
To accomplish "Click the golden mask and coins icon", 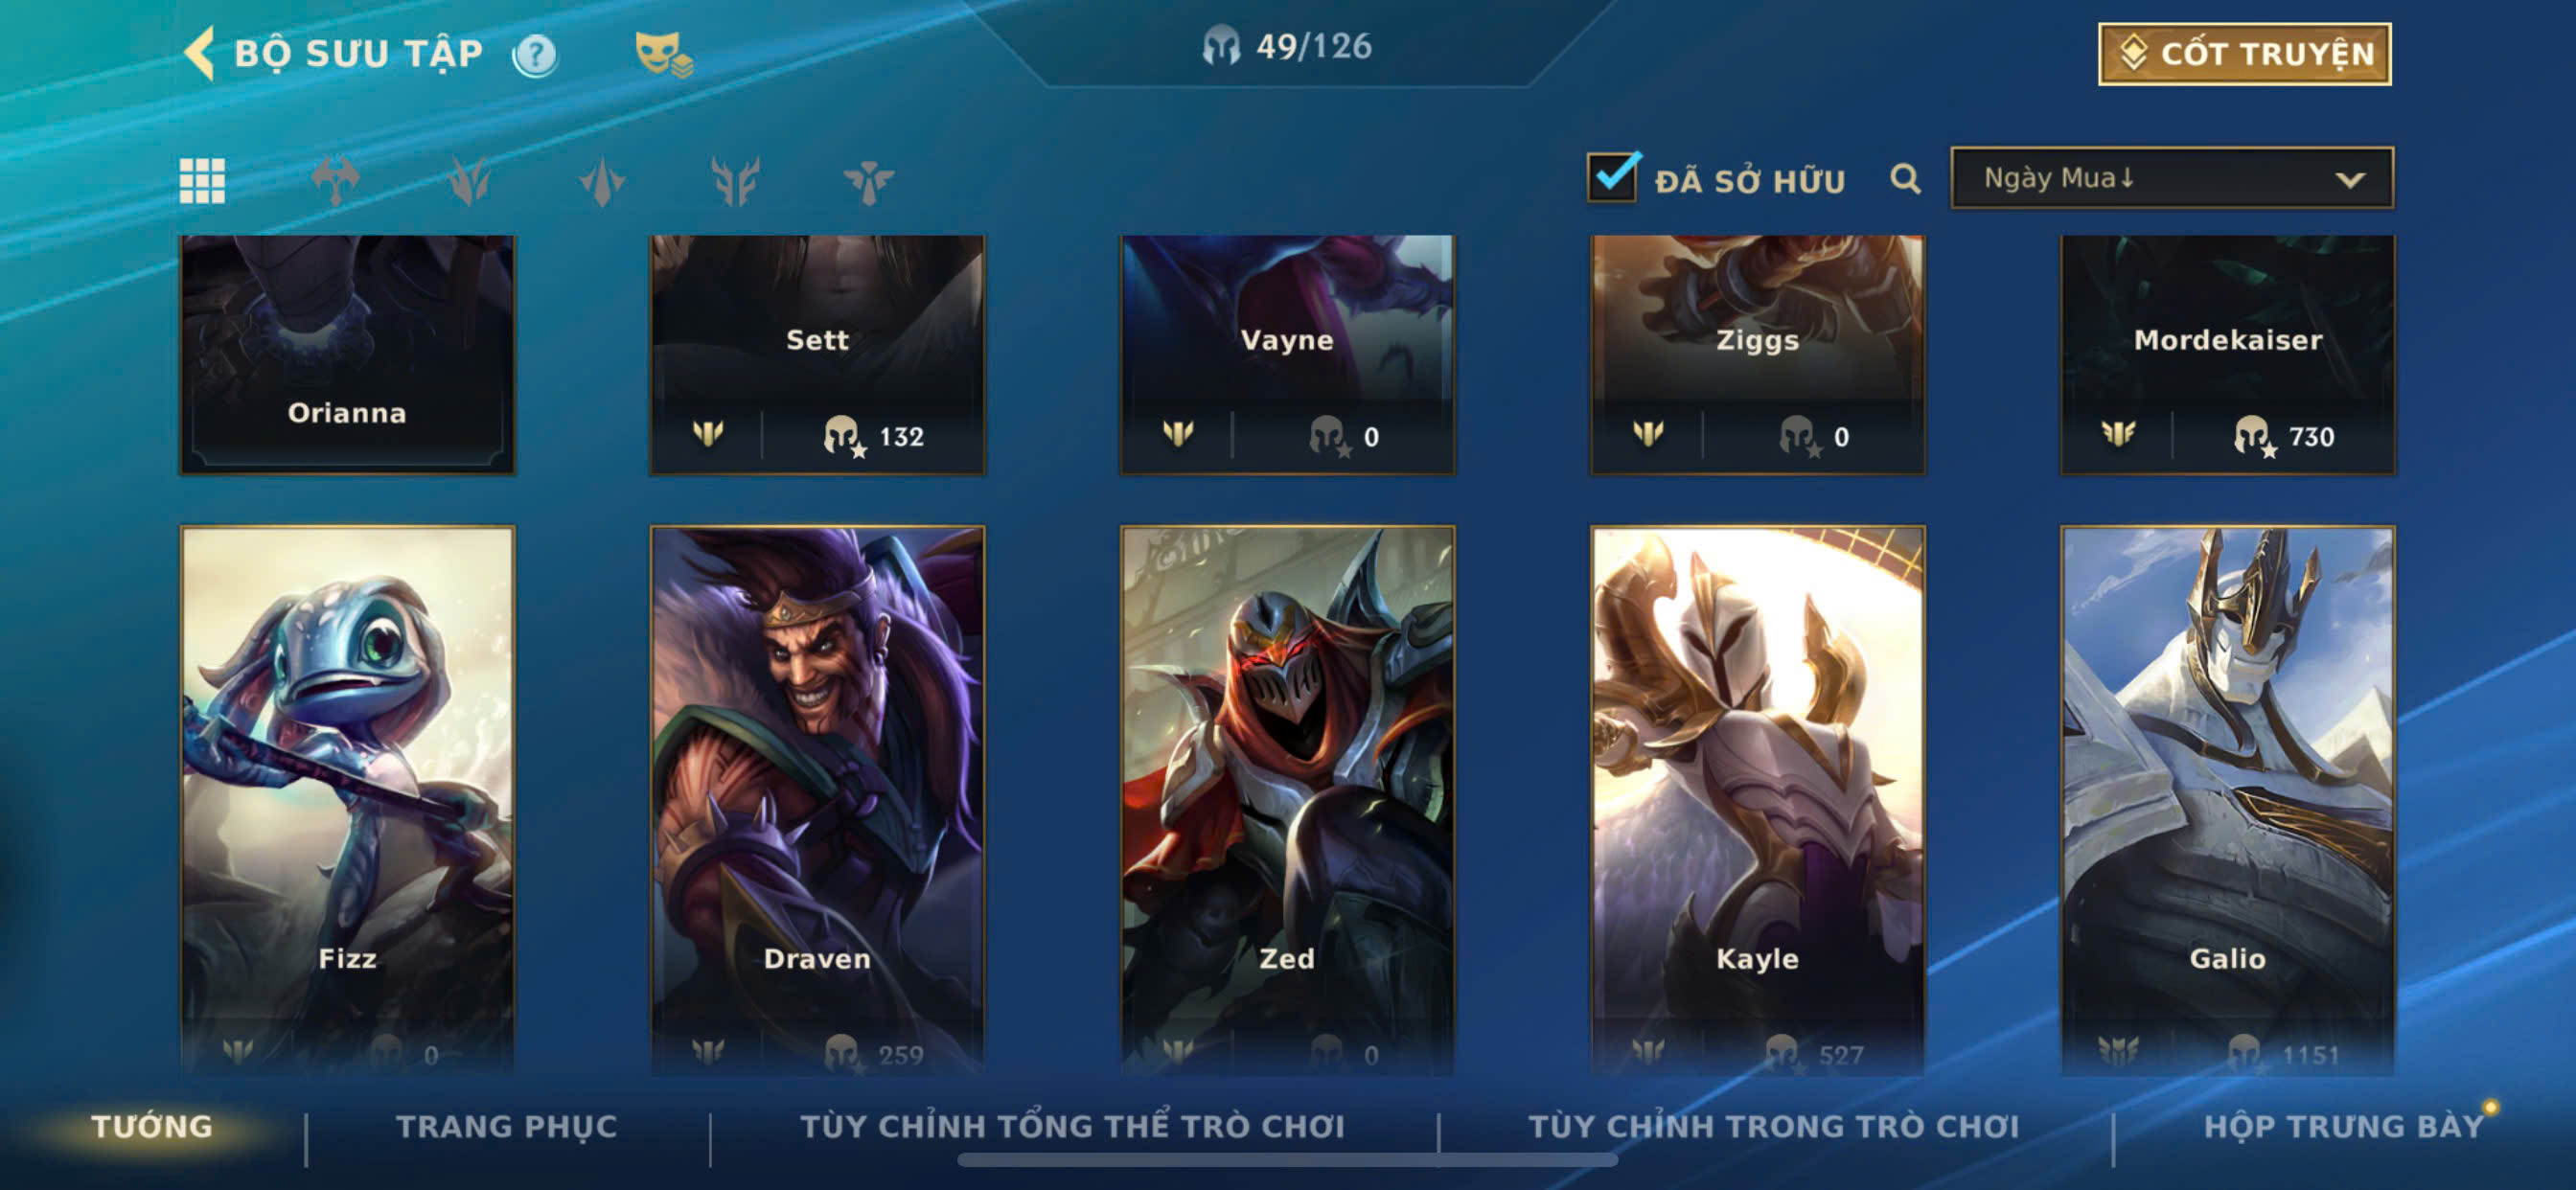I will pyautogui.click(x=663, y=54).
